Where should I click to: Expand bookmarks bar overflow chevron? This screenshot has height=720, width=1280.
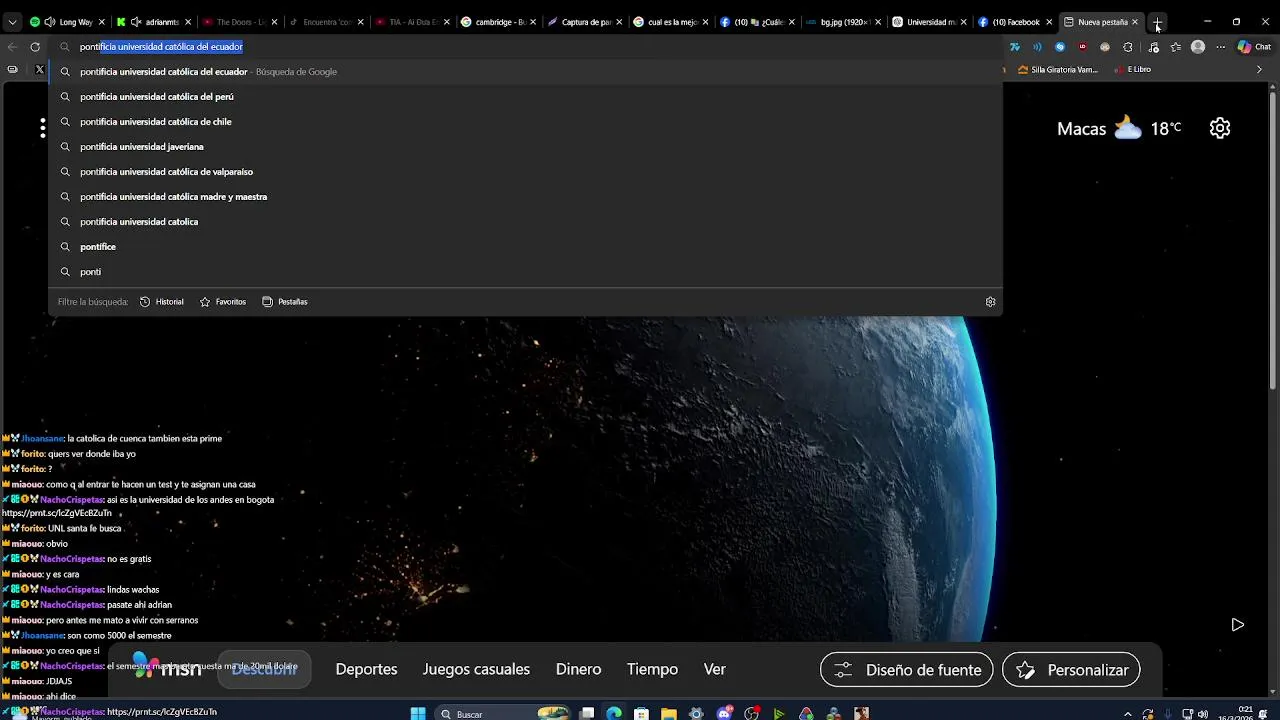[1259, 70]
